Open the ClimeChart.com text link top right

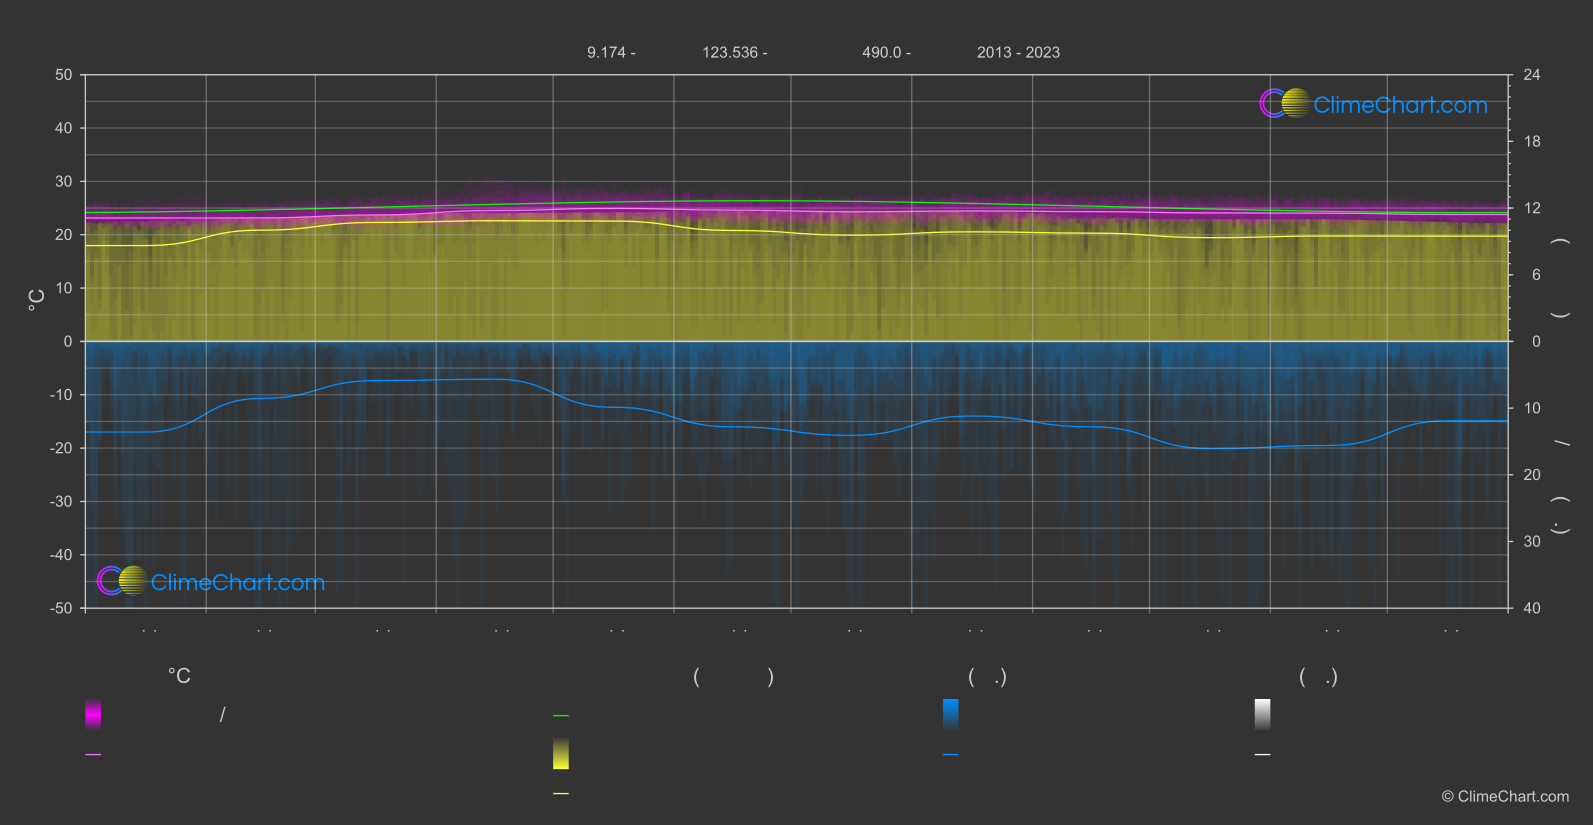click(1400, 105)
